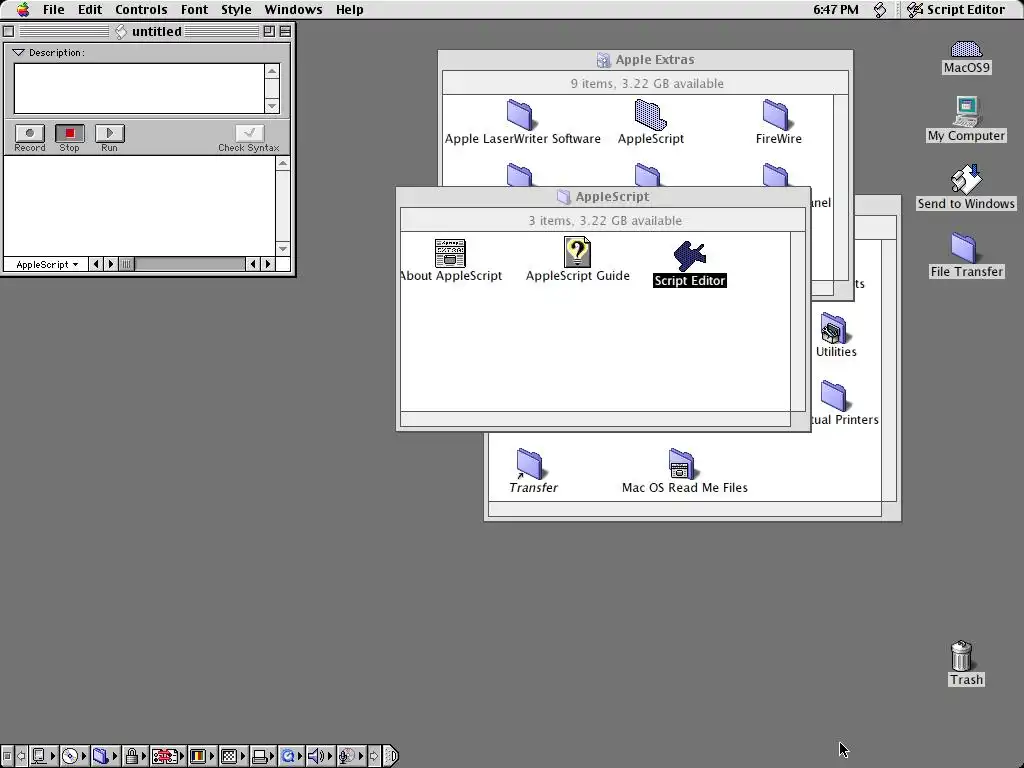Click the script horizontal scrollbar thumb

tap(127, 264)
